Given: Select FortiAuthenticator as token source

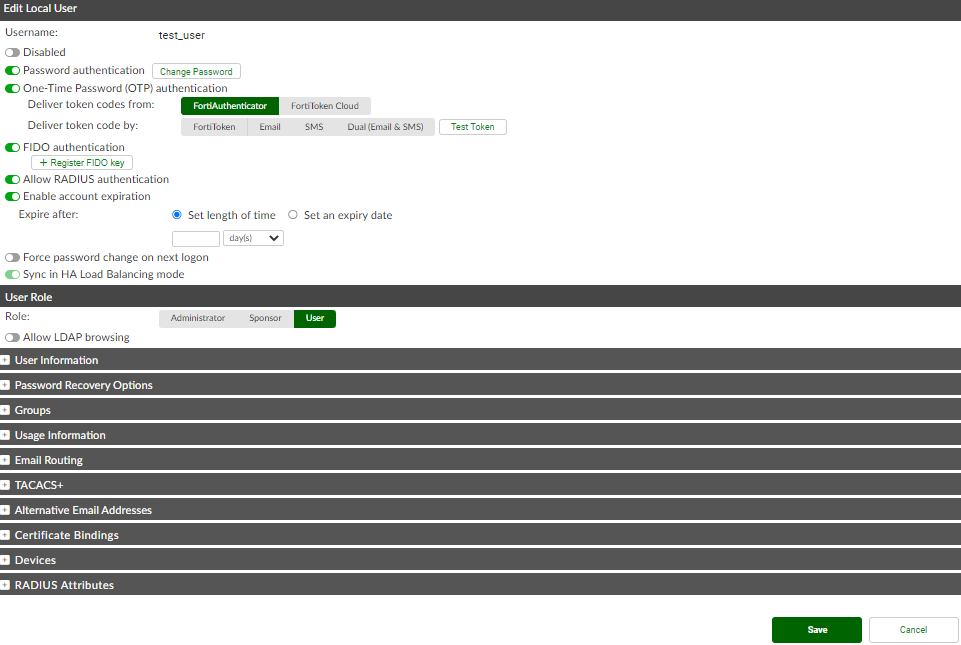Looking at the screenshot, I should click(x=230, y=106).
